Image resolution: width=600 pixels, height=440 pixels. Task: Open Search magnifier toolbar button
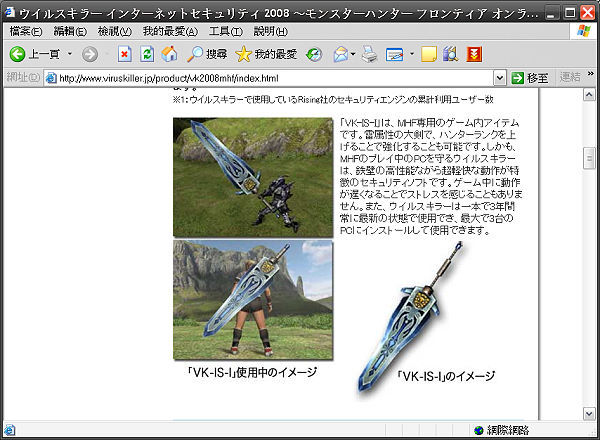click(207, 54)
